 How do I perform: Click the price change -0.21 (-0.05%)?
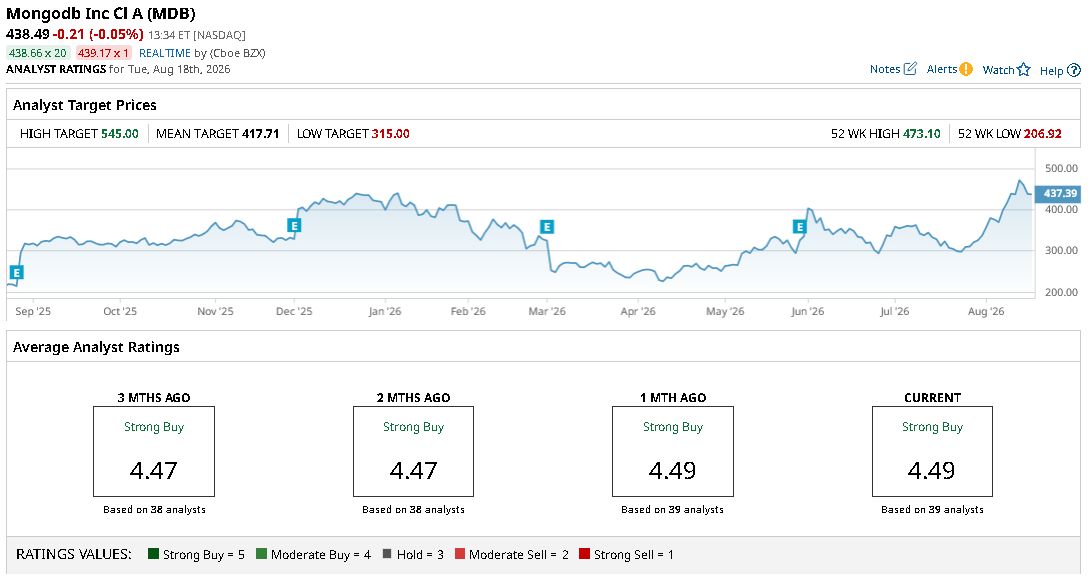tap(99, 34)
